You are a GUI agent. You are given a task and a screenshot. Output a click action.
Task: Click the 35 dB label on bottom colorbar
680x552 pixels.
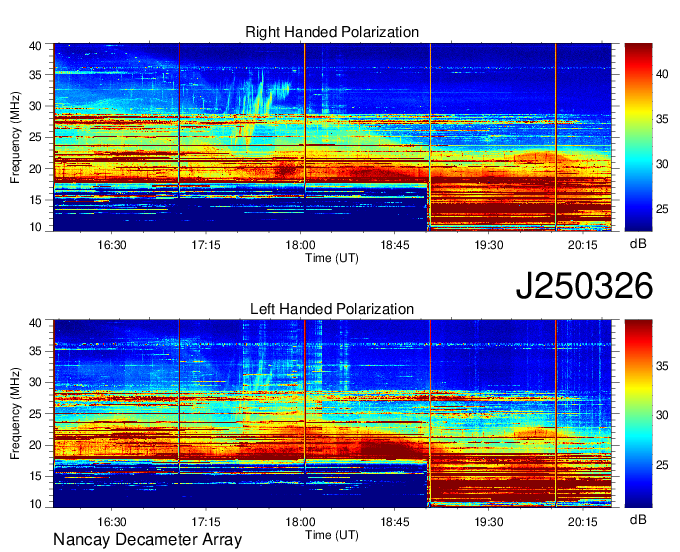pos(662,366)
